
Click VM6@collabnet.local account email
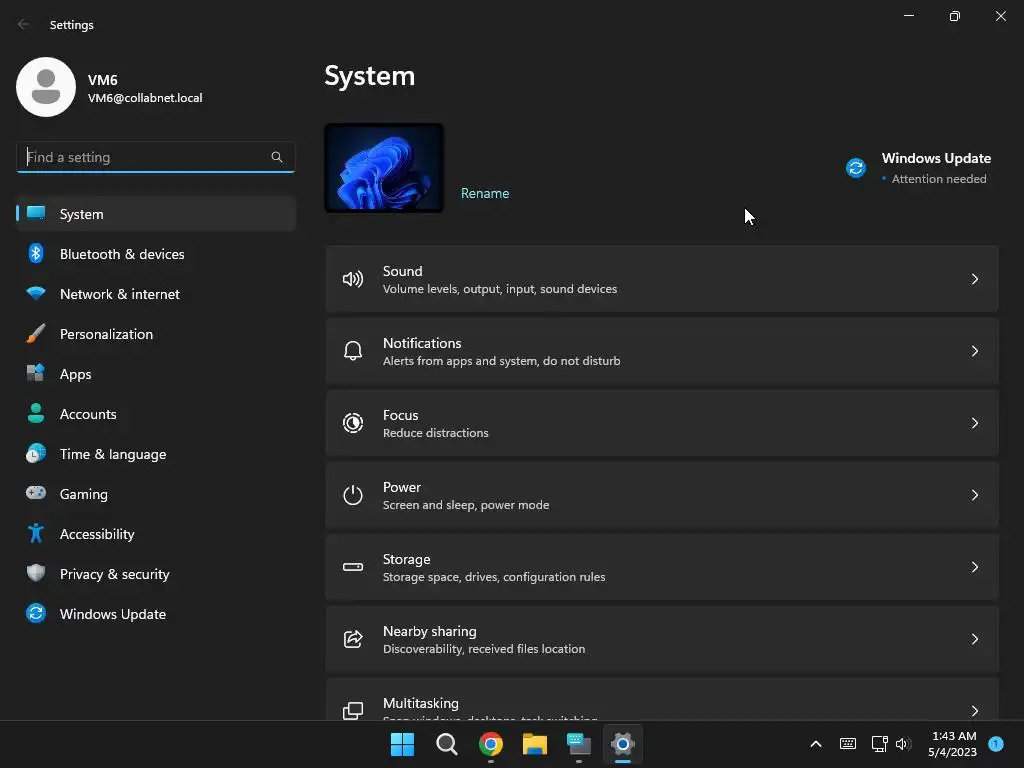point(145,98)
